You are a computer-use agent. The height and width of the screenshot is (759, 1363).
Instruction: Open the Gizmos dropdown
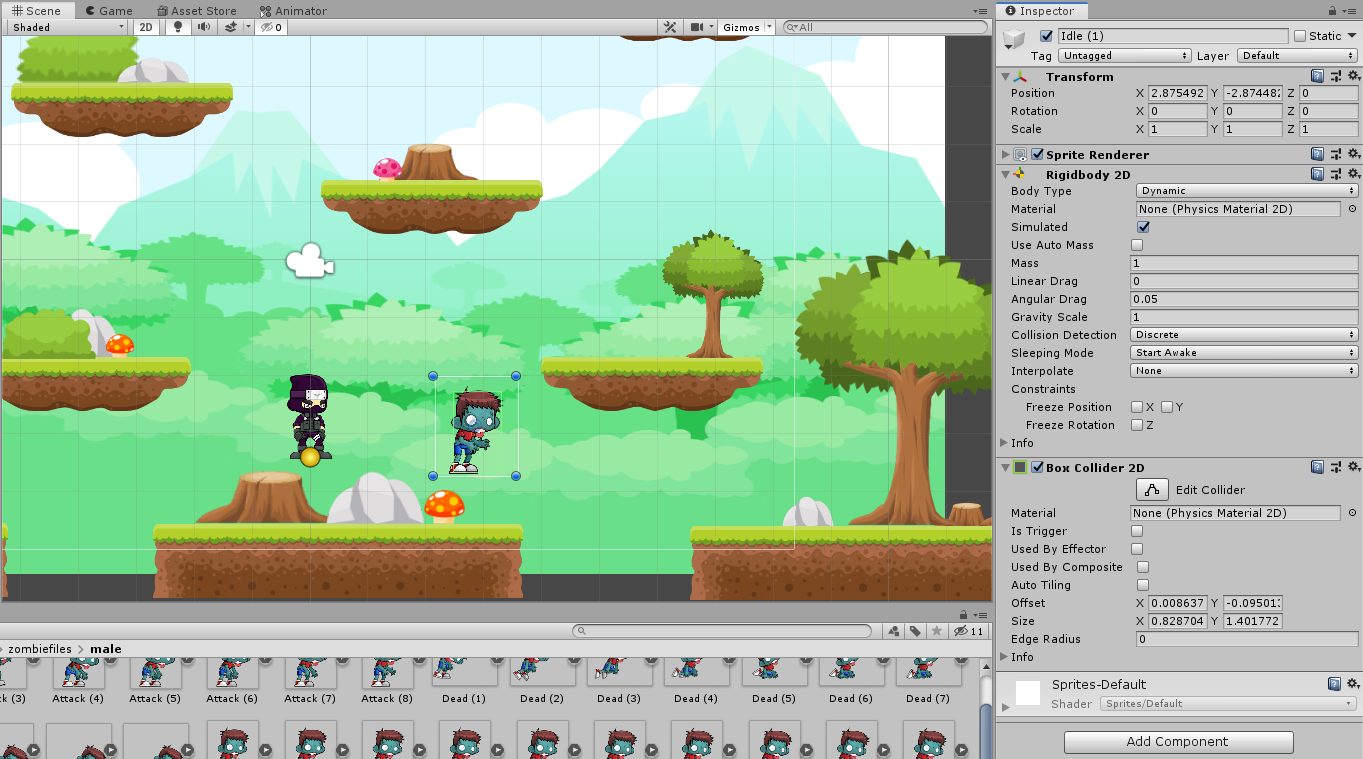tap(748, 27)
